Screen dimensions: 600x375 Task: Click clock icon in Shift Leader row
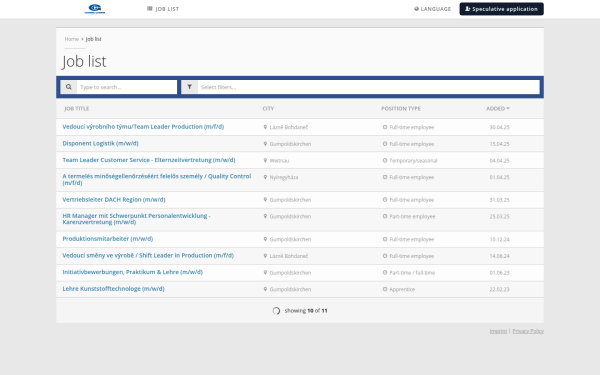tap(385, 256)
